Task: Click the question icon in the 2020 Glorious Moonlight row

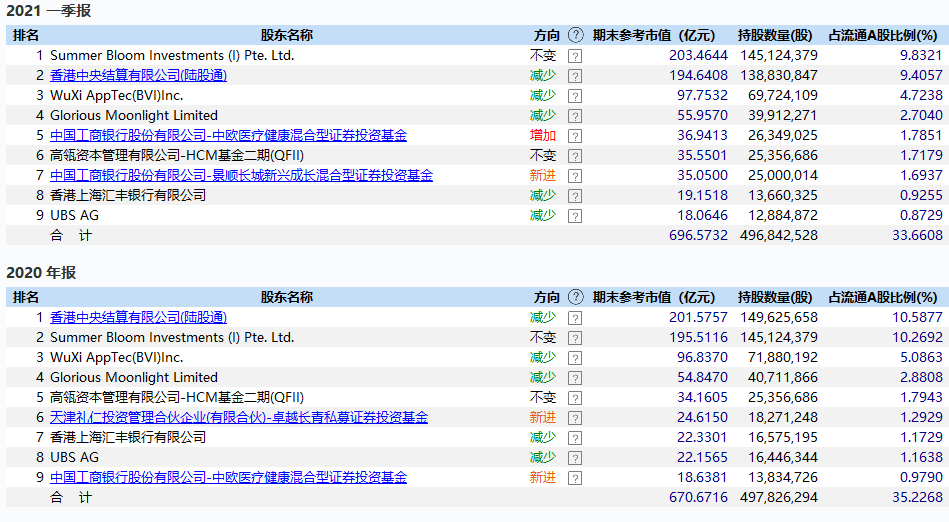Action: click(x=575, y=378)
